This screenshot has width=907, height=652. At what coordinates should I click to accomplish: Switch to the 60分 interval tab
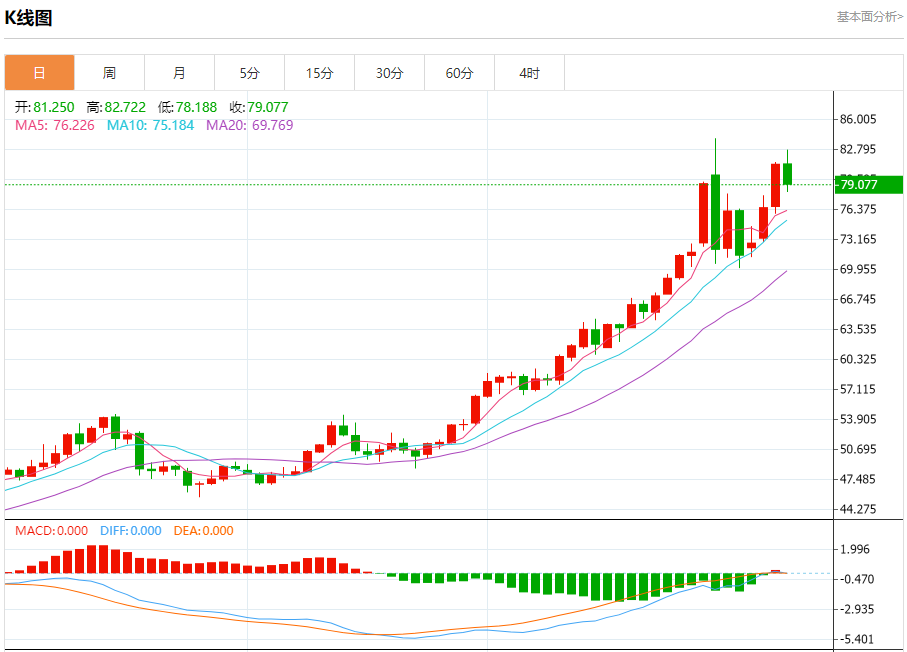pyautogui.click(x=459, y=73)
